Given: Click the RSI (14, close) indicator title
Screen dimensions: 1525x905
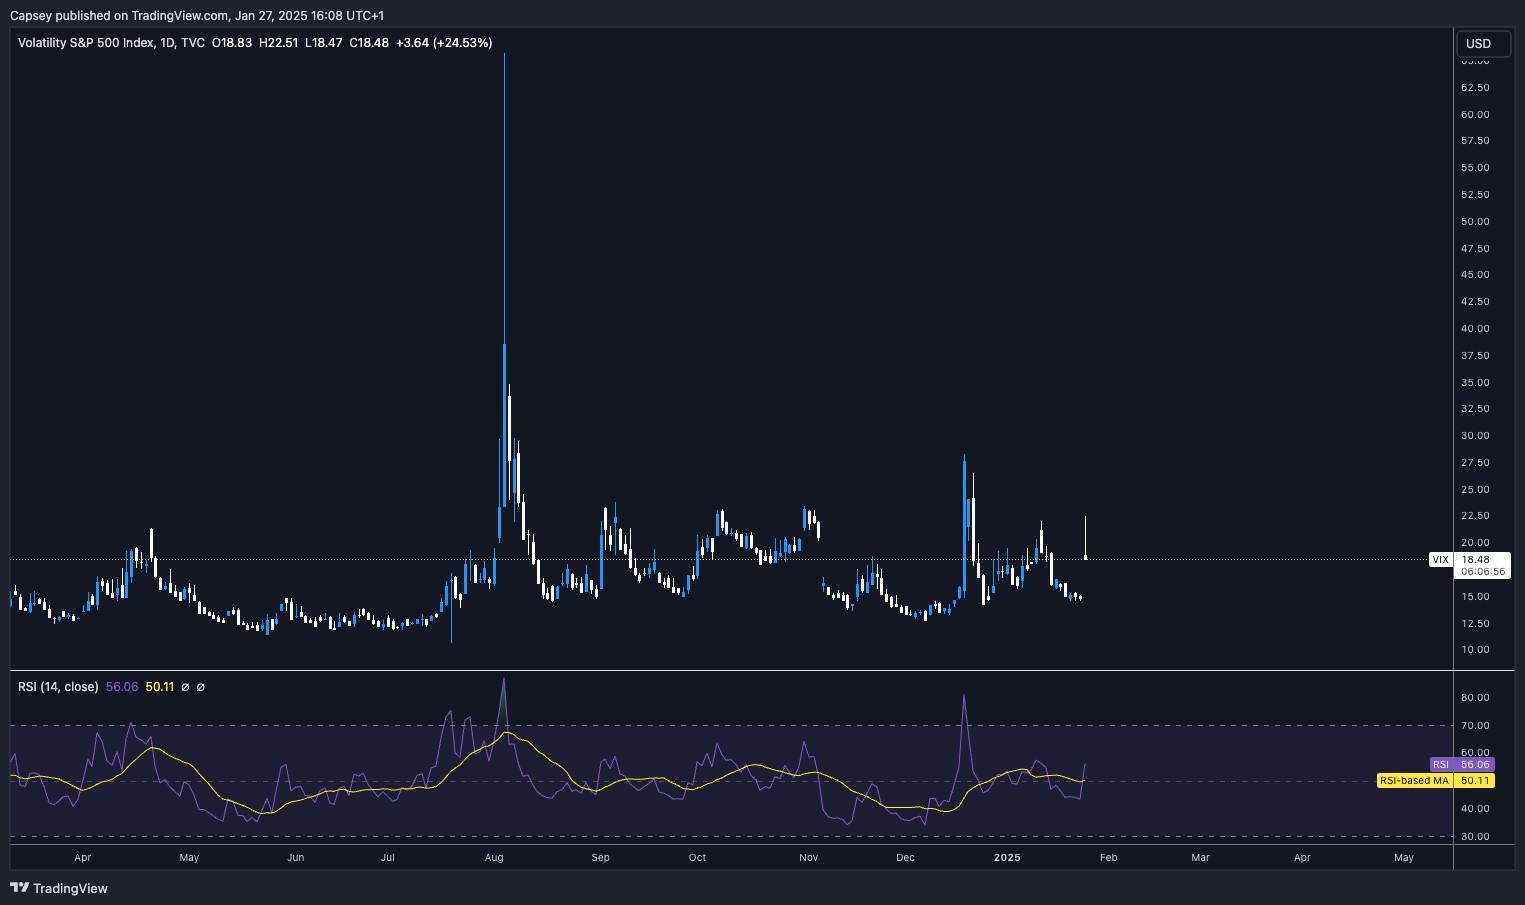Looking at the screenshot, I should 58,687.
